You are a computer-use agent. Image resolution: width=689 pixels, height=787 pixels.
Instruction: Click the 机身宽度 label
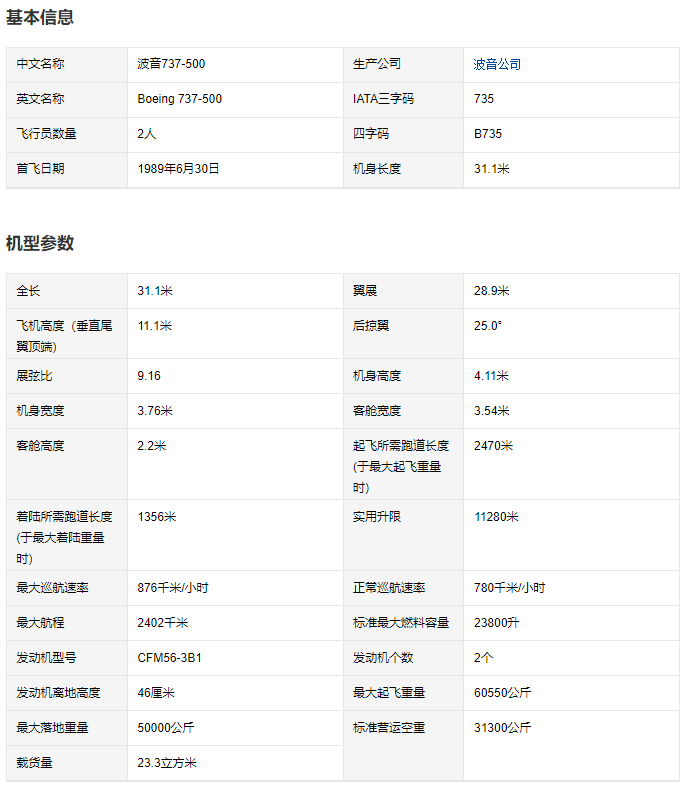[x=40, y=411]
